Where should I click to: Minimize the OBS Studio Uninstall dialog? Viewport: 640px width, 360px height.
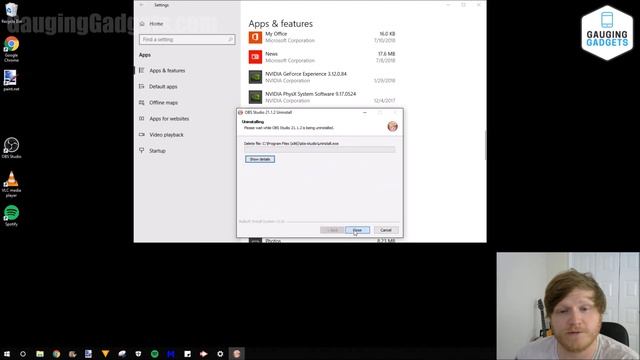365,112
